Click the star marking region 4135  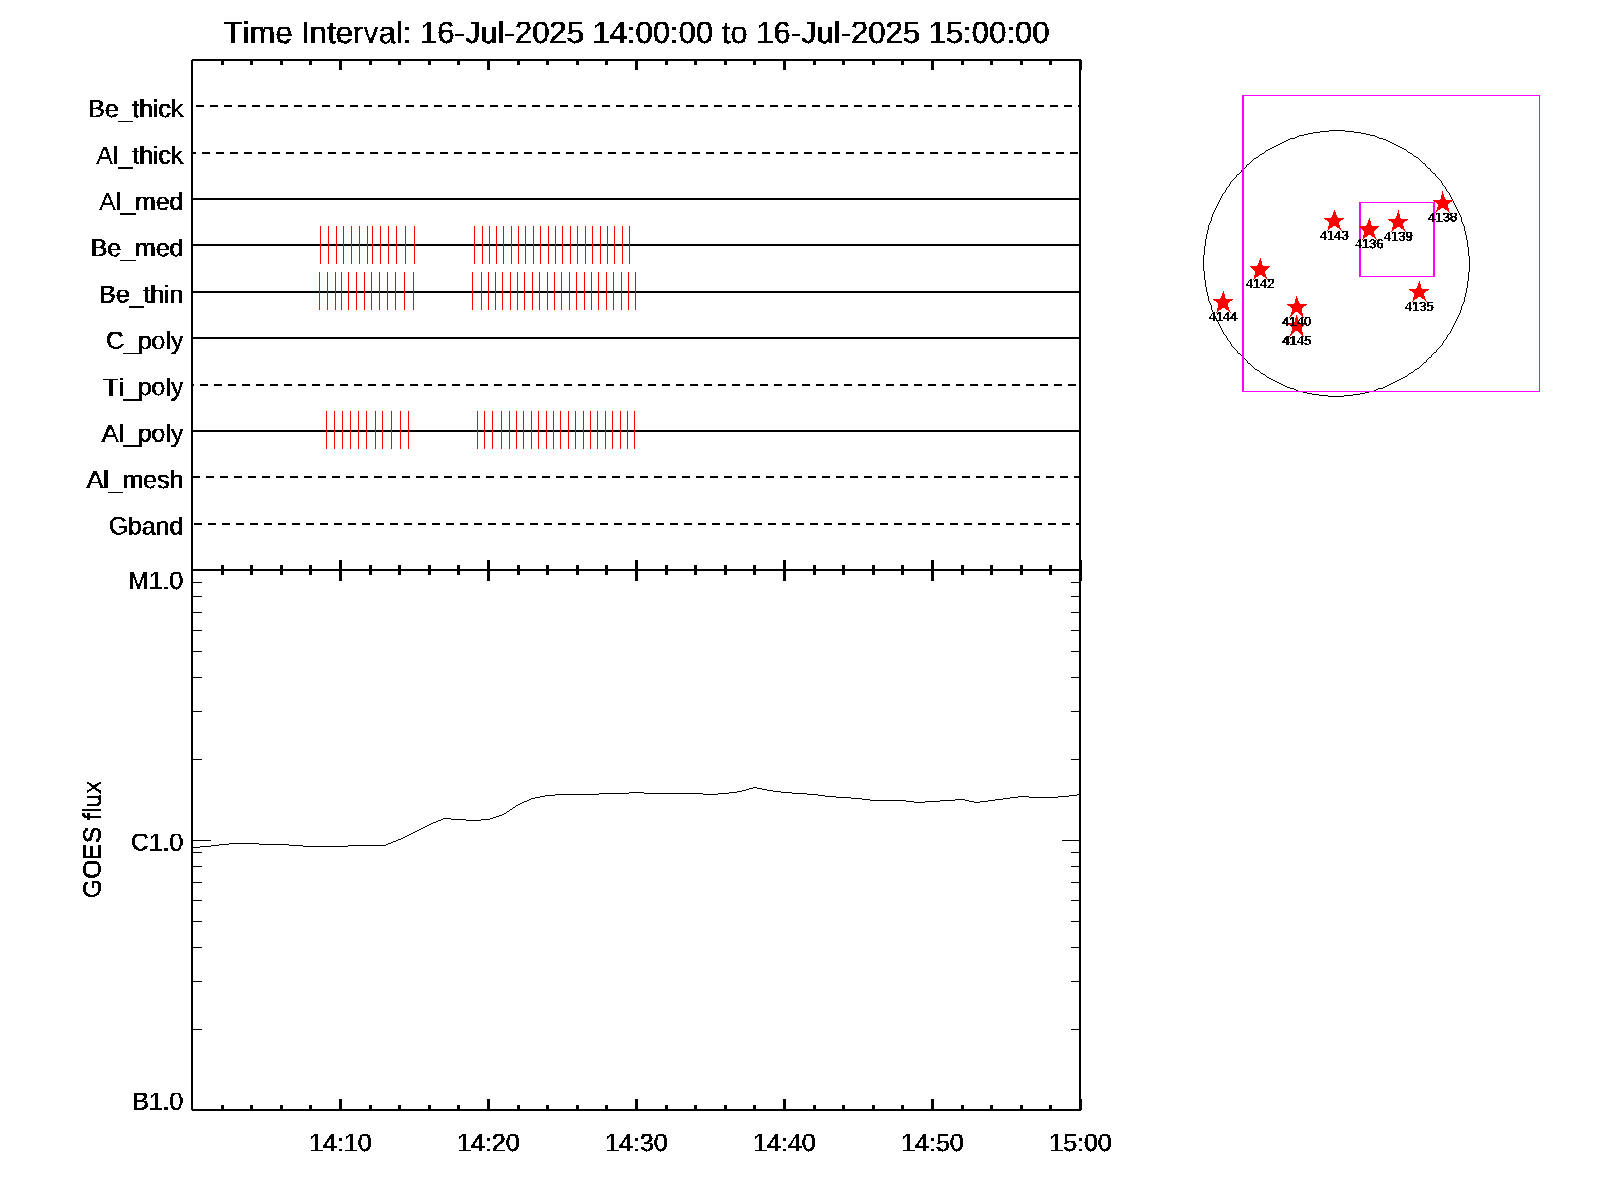coord(1418,292)
